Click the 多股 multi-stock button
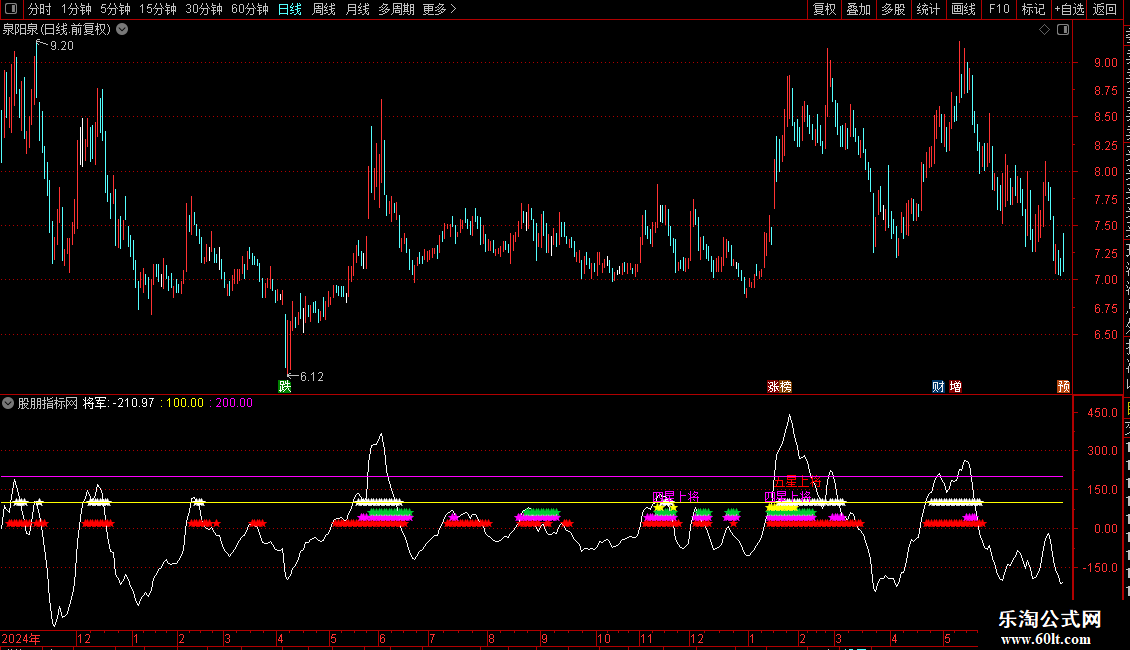The height and width of the screenshot is (650, 1130). (x=893, y=9)
